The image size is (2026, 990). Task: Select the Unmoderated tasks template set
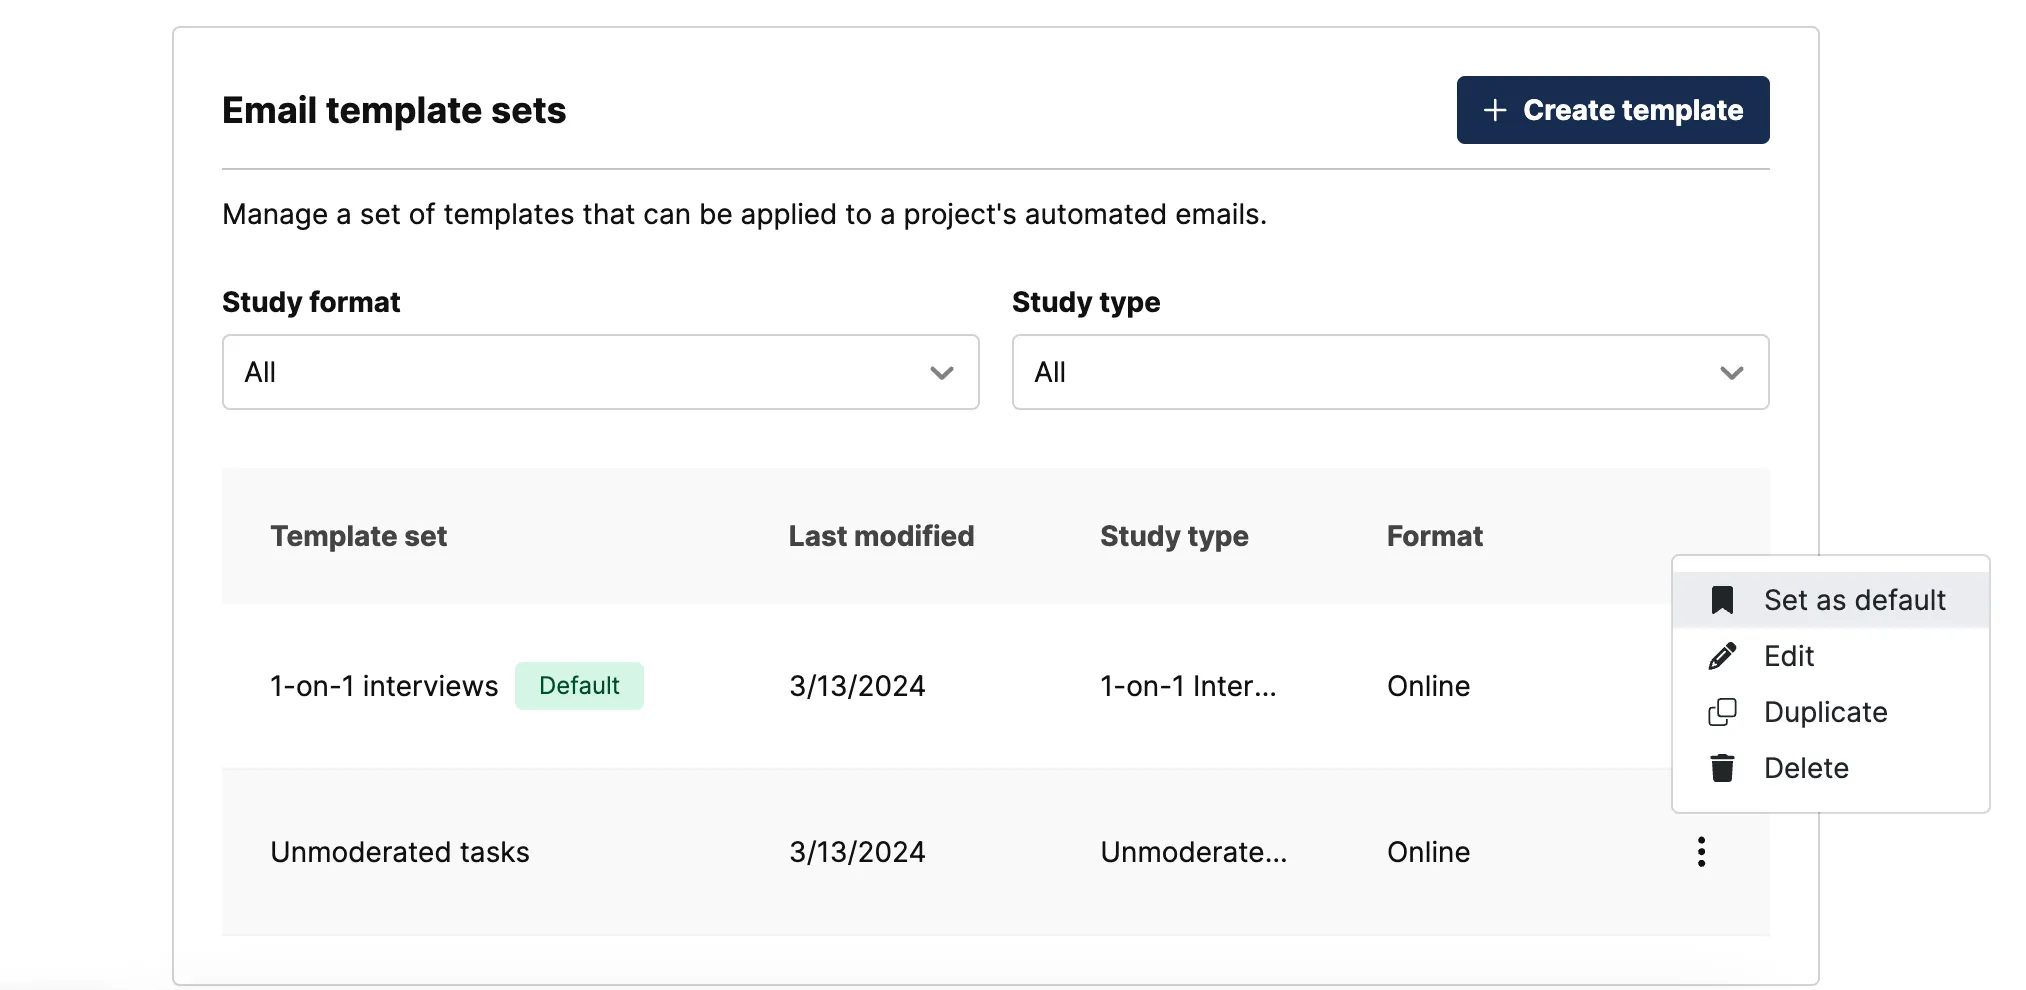tap(400, 852)
